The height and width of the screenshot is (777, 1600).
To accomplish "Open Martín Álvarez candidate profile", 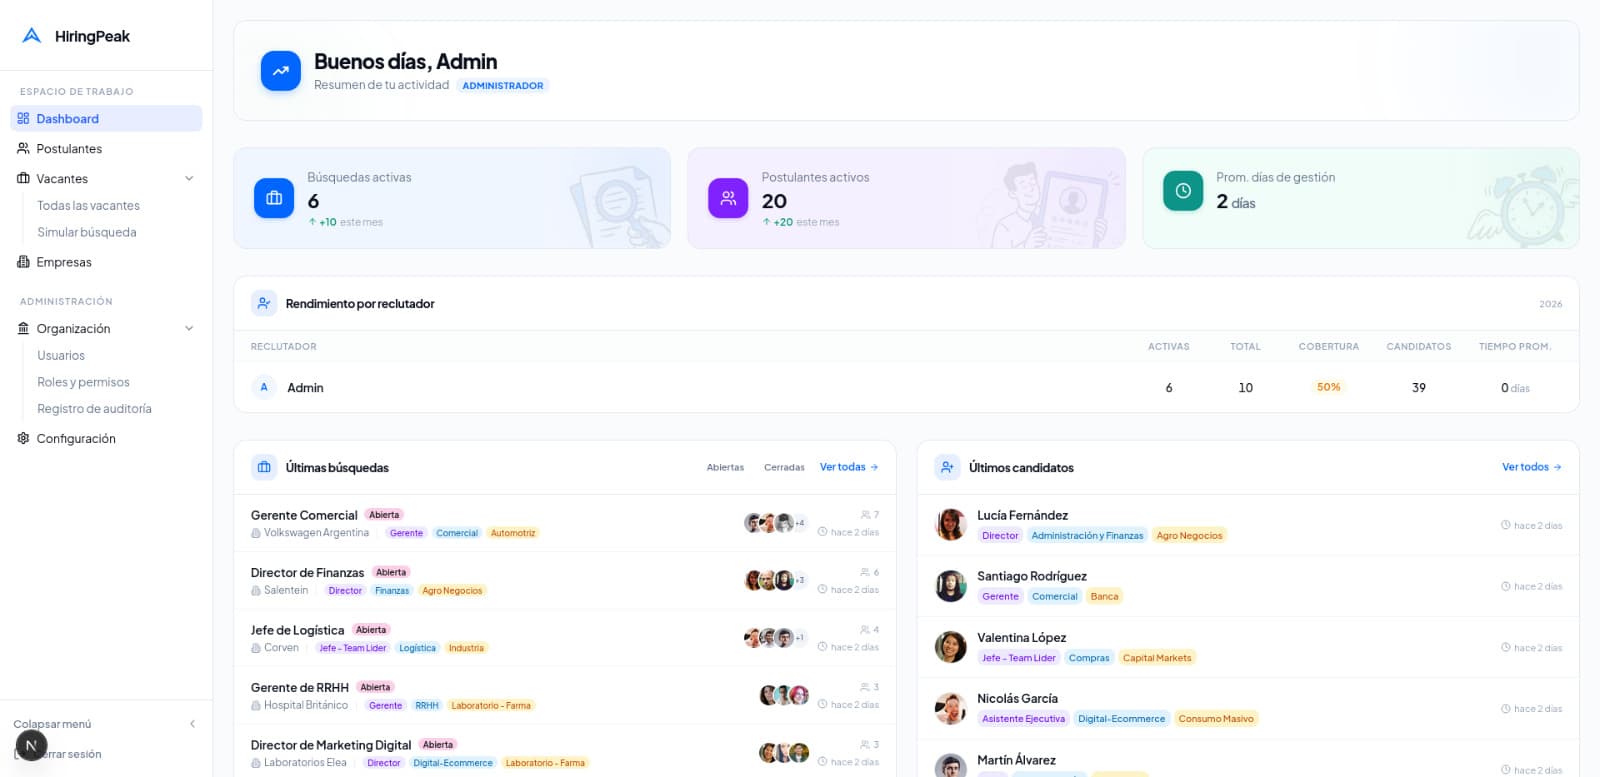I will (x=1016, y=760).
